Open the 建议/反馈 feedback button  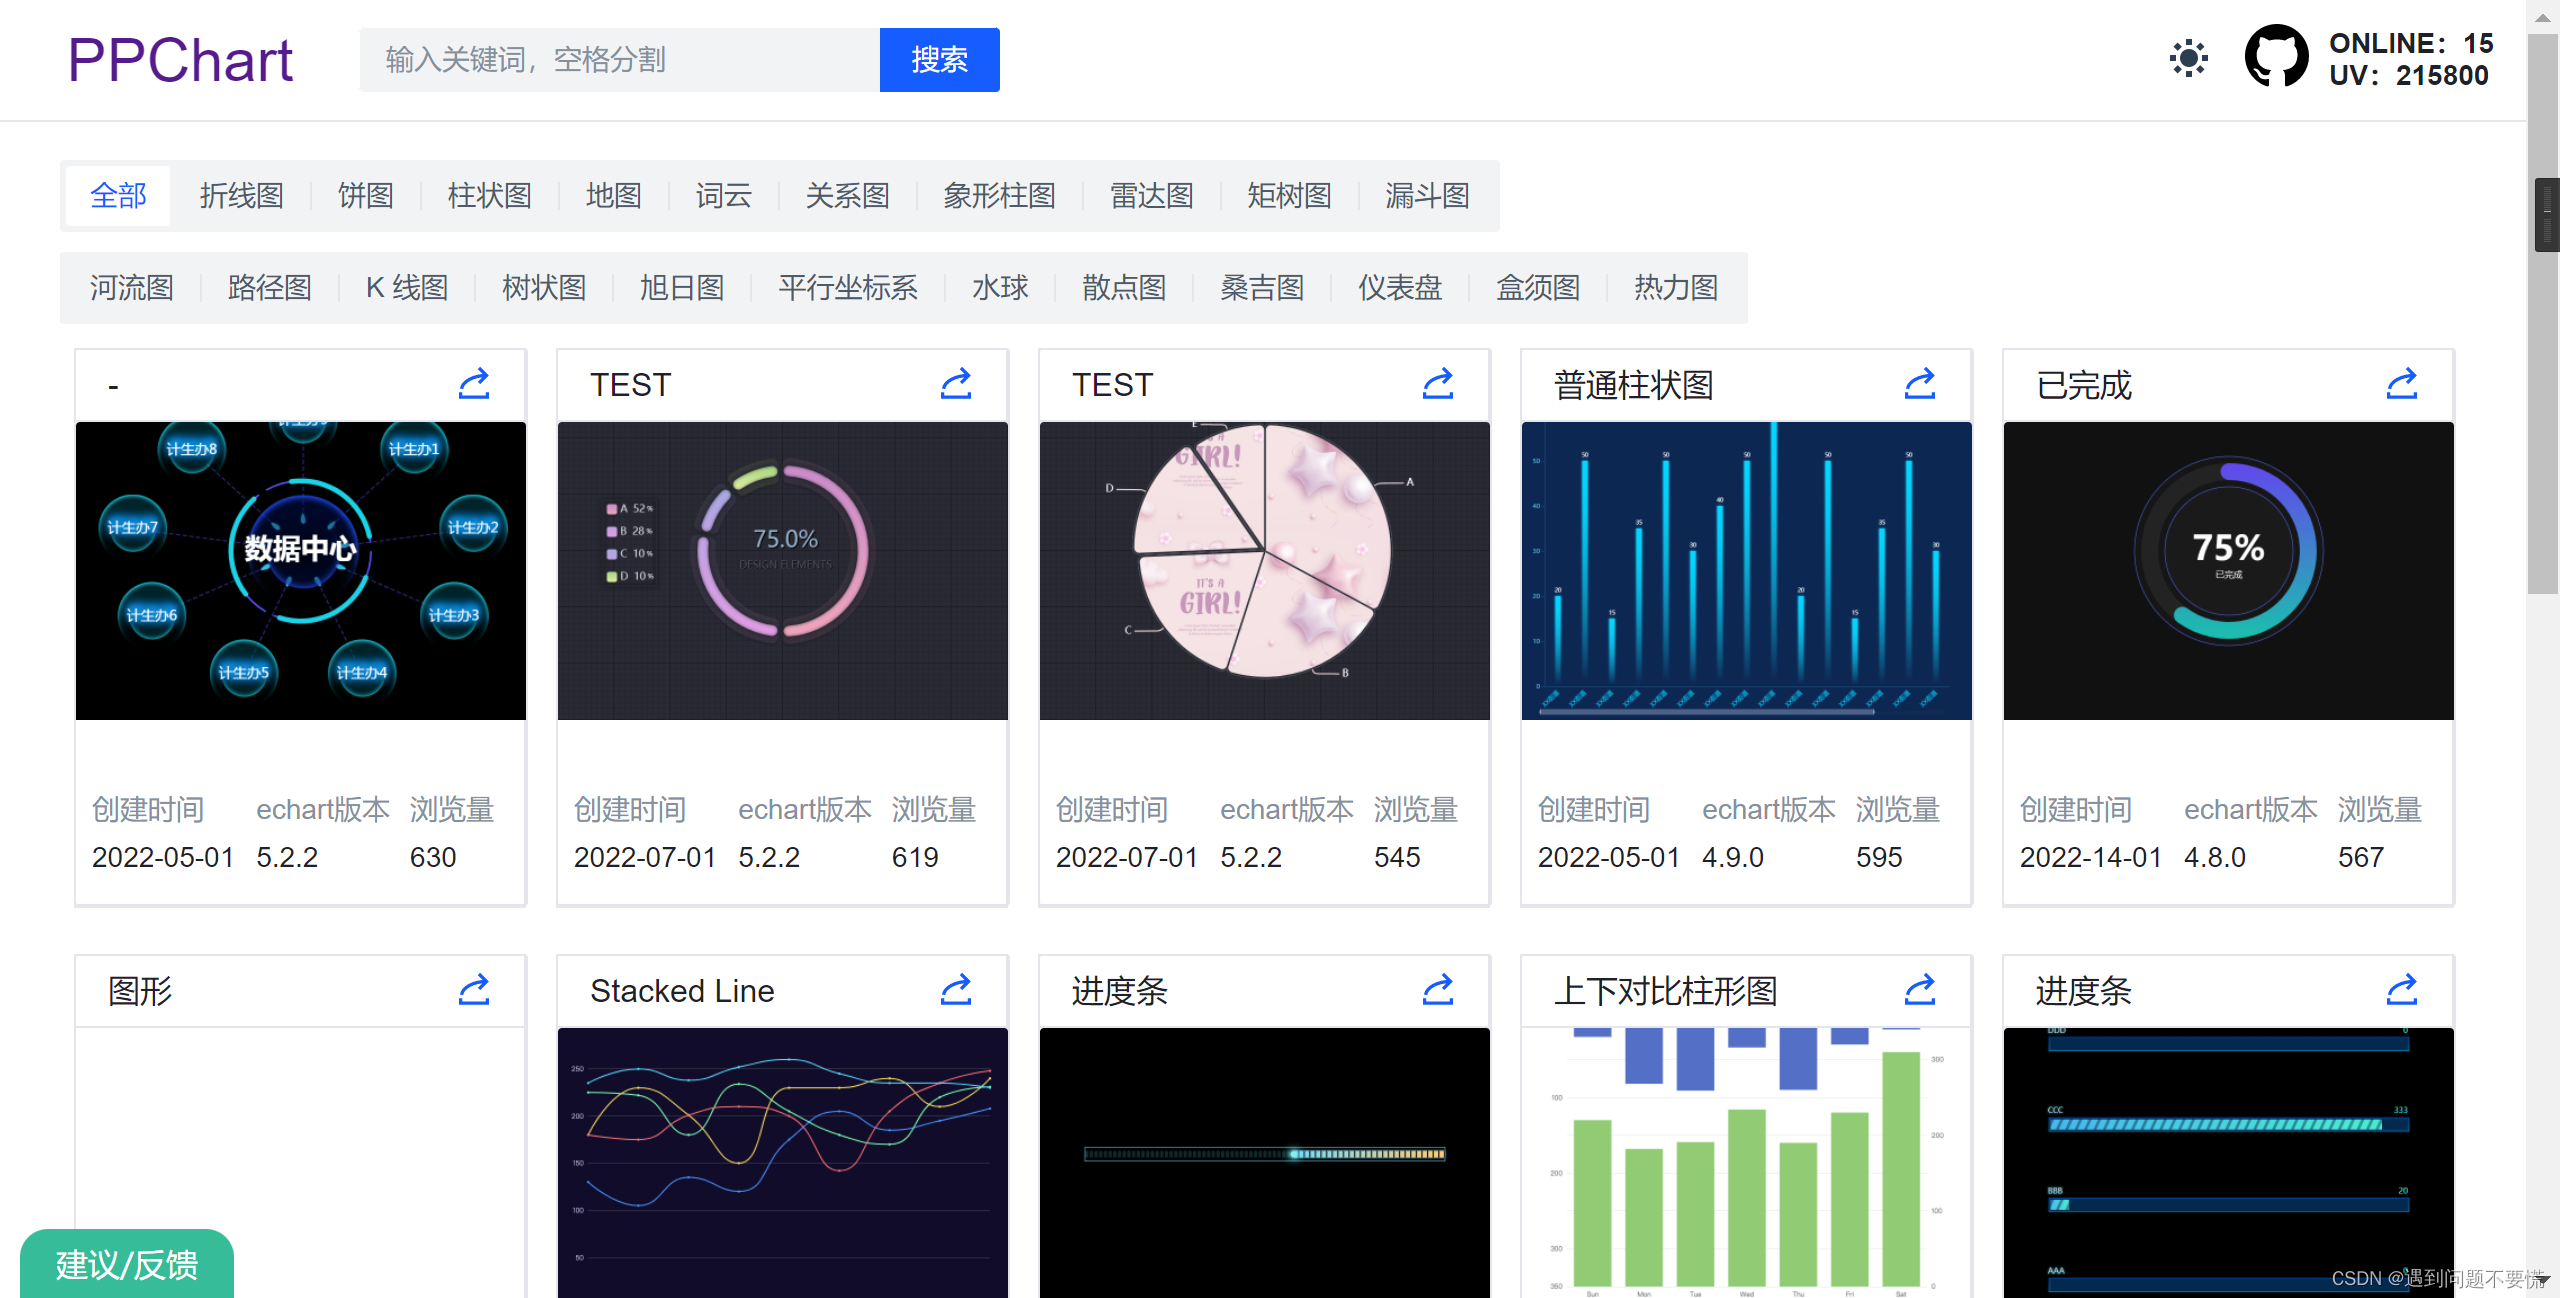click(127, 1264)
